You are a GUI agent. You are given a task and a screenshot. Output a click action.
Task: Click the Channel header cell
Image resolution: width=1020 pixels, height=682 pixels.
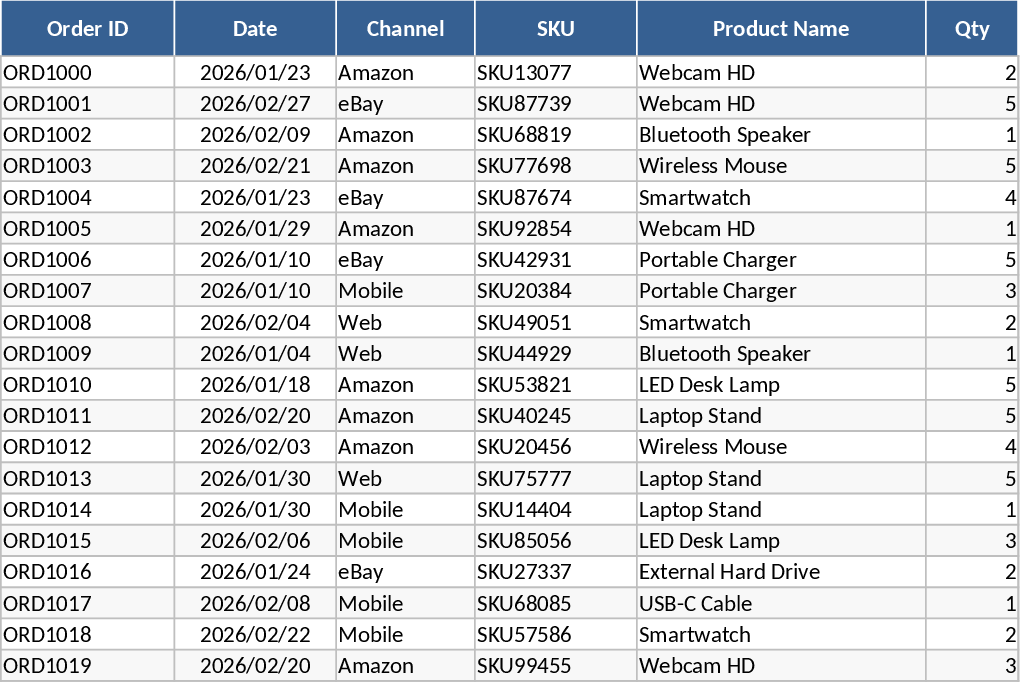tap(405, 29)
